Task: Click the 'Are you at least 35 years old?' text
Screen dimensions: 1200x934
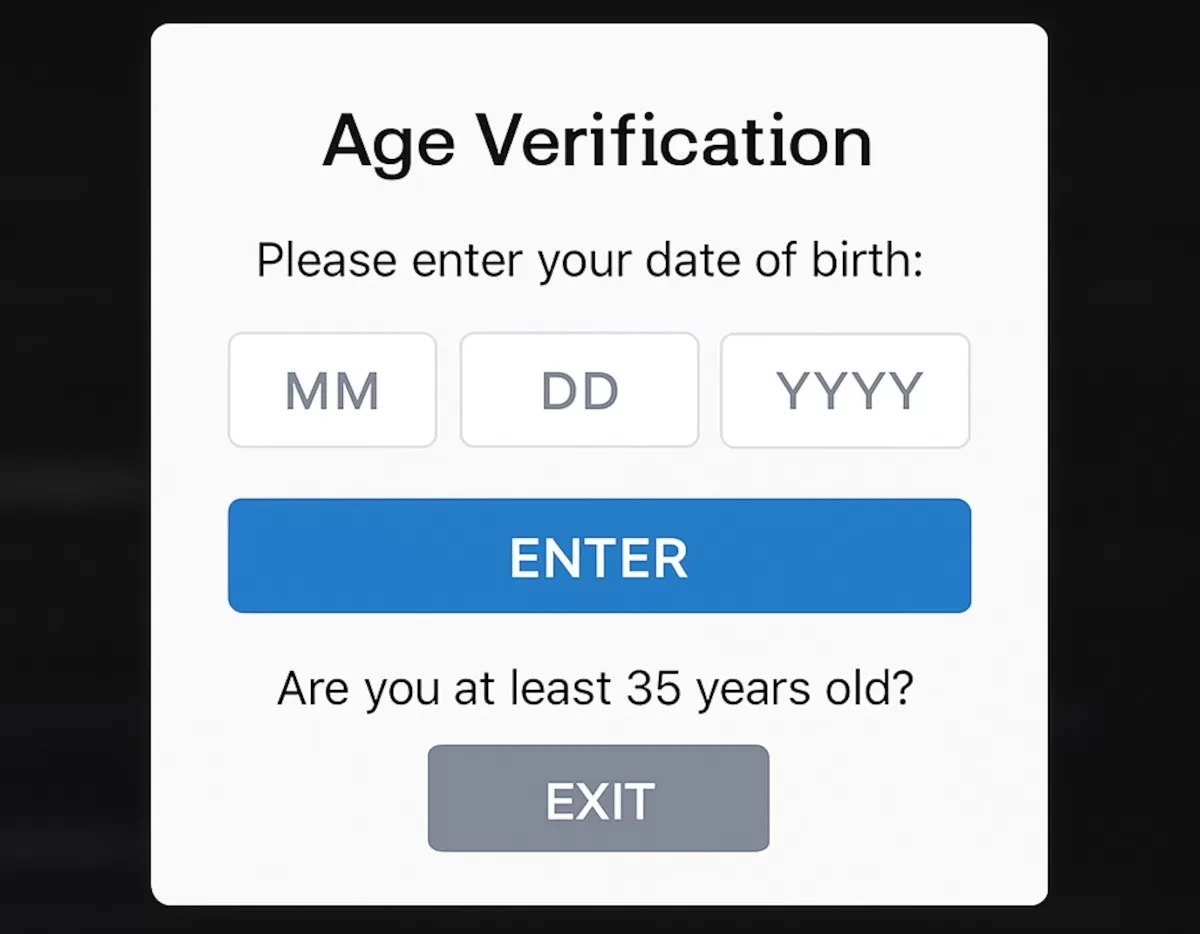Action: pyautogui.click(x=596, y=689)
